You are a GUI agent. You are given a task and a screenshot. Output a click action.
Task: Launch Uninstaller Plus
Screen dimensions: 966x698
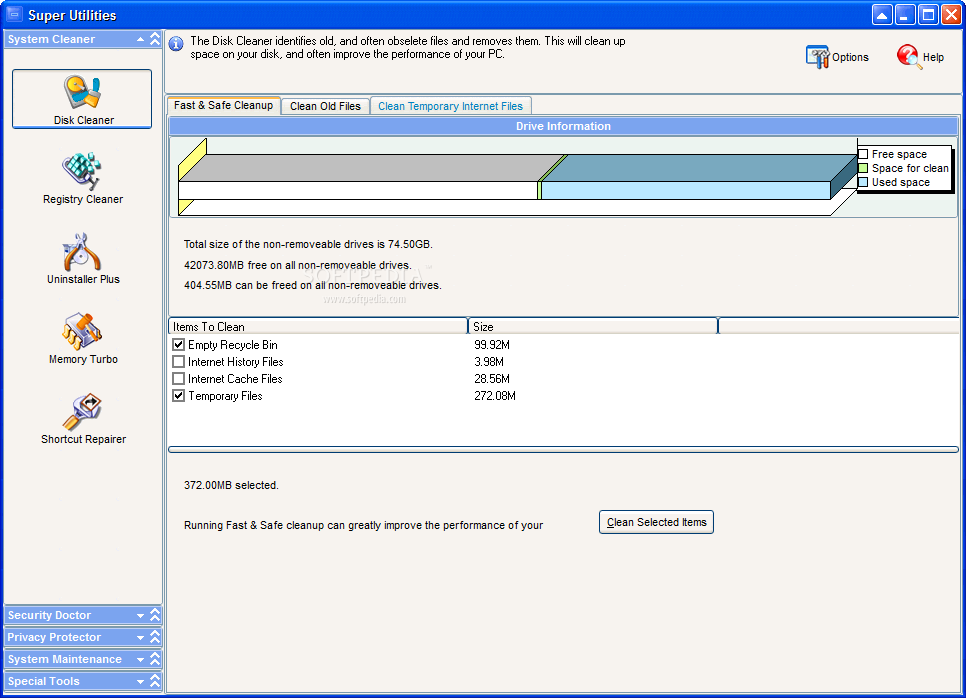[x=83, y=259]
